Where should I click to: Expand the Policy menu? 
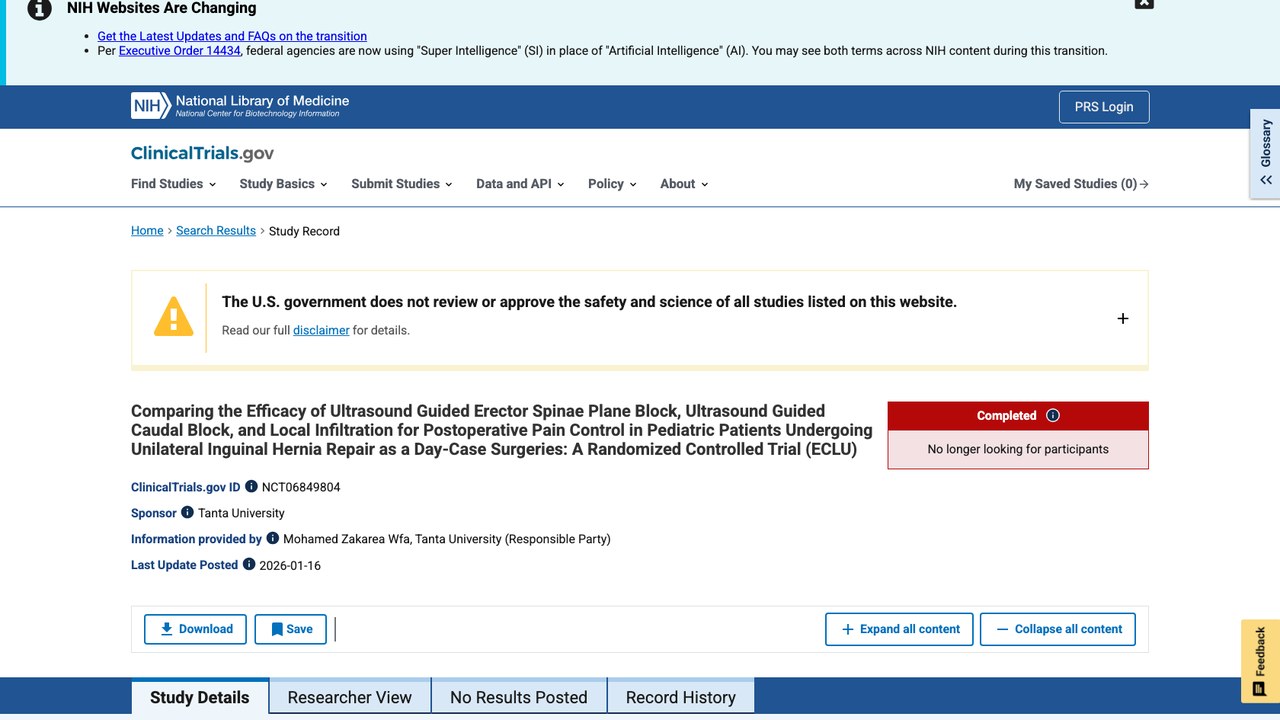click(612, 184)
